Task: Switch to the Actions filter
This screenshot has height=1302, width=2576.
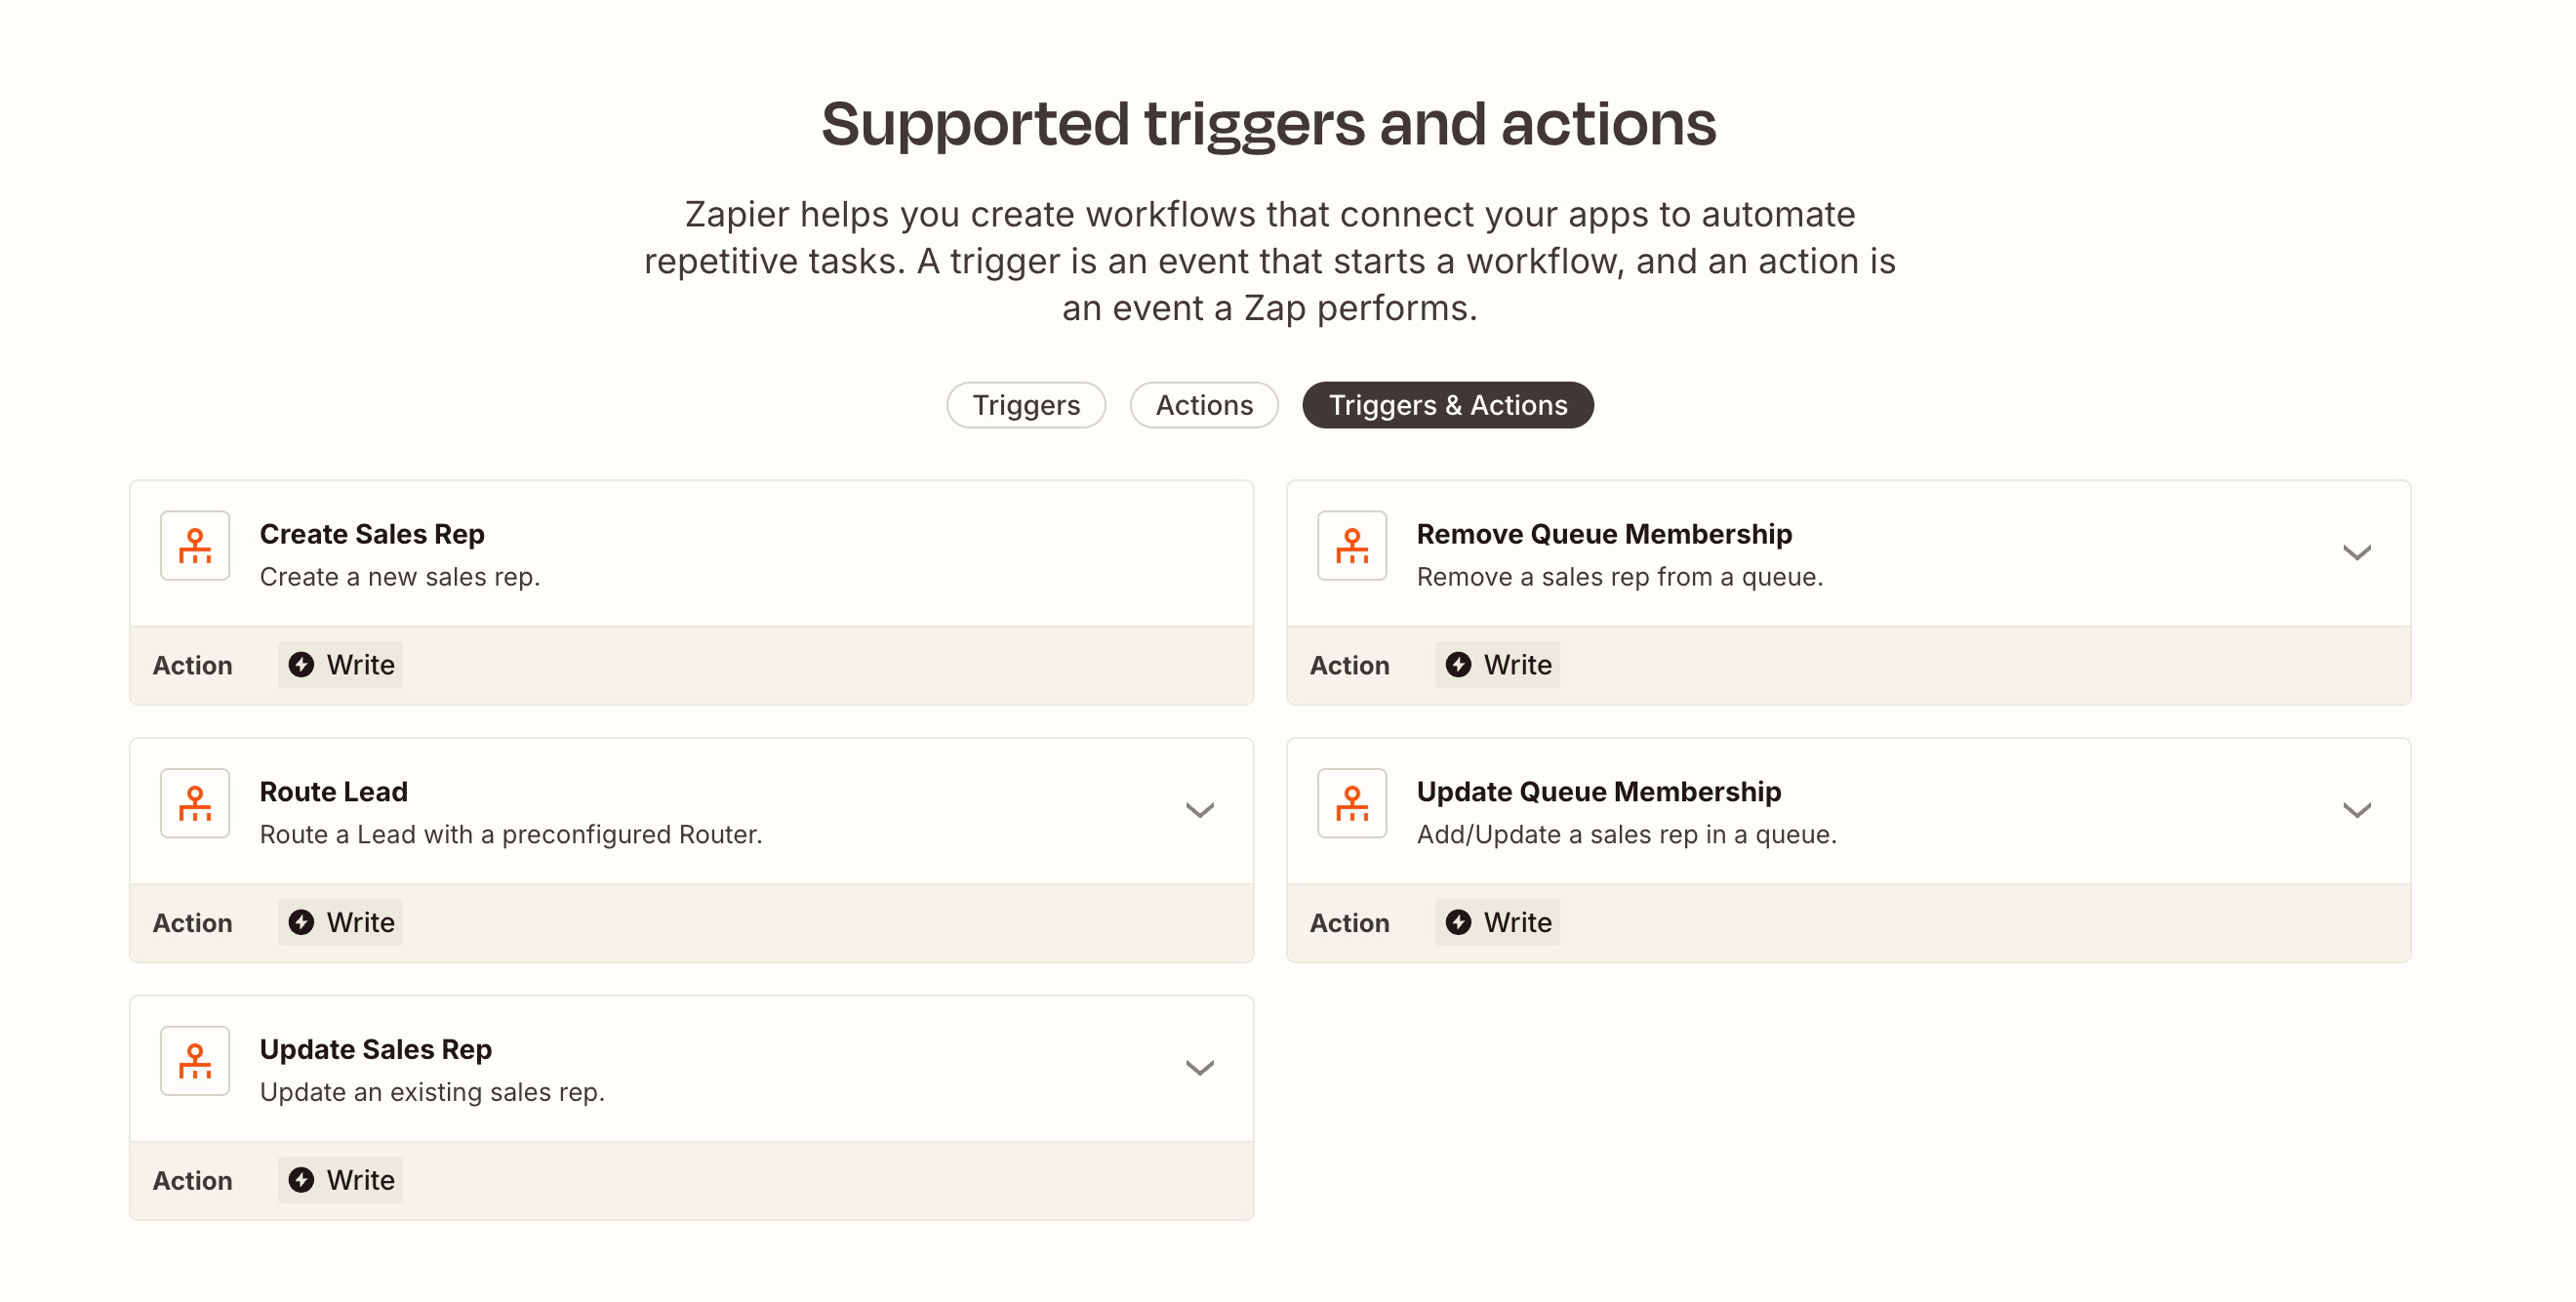Action: [x=1203, y=405]
